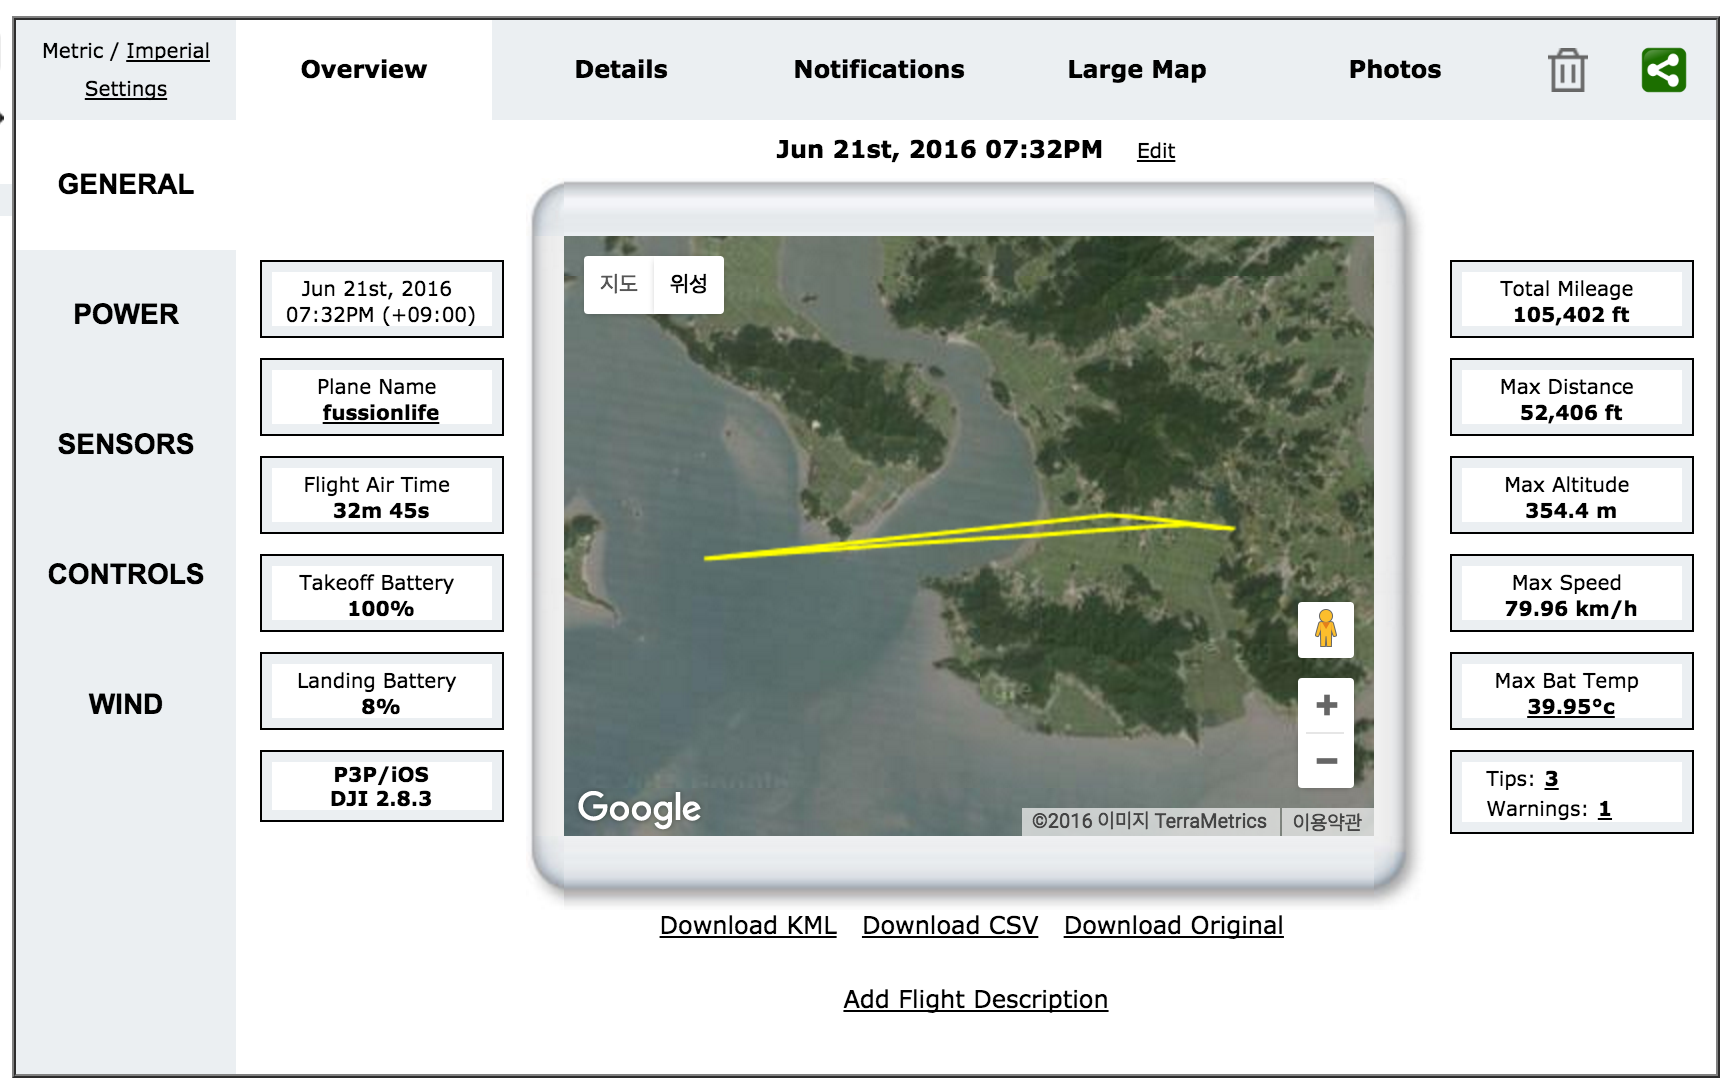Screen dimensions: 1730x1090
Task: Select GENERAL in the sidebar
Action: pyautogui.click(x=126, y=184)
